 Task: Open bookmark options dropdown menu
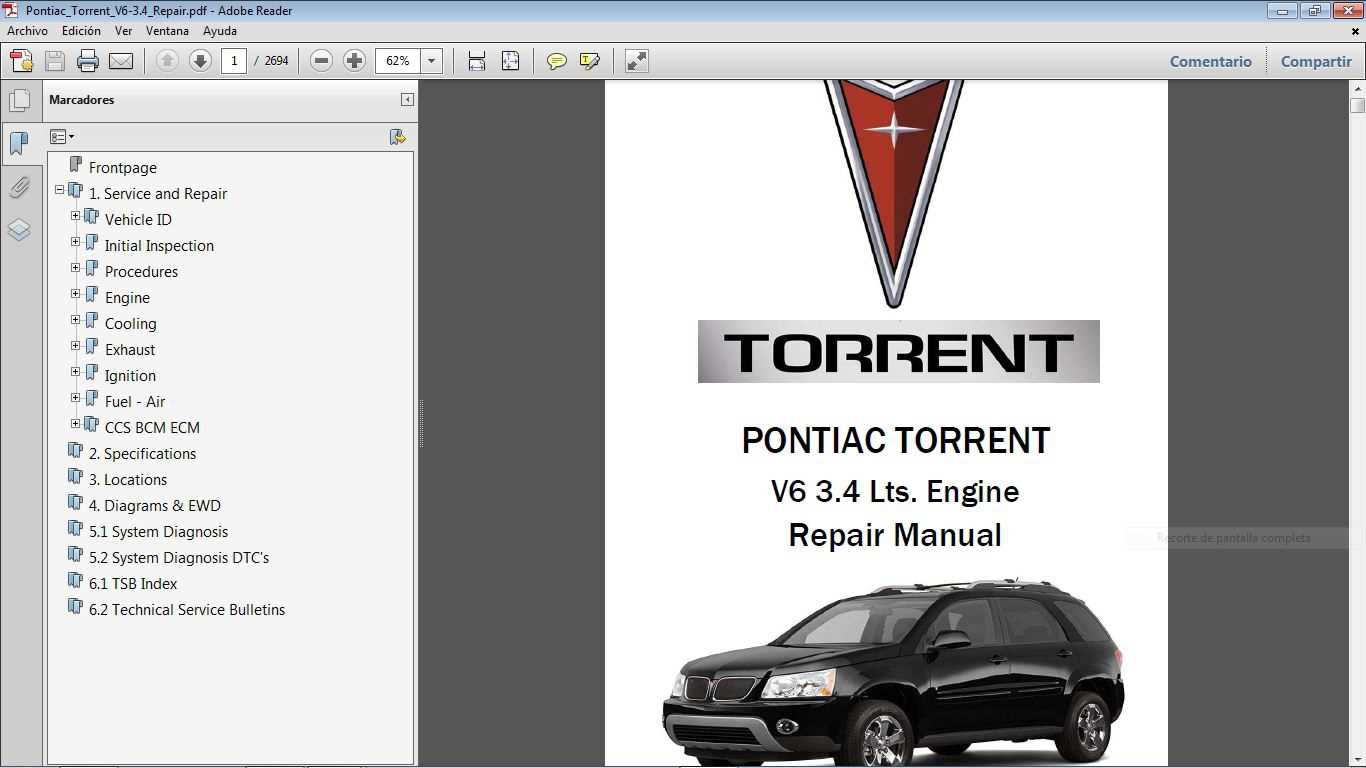pos(62,137)
